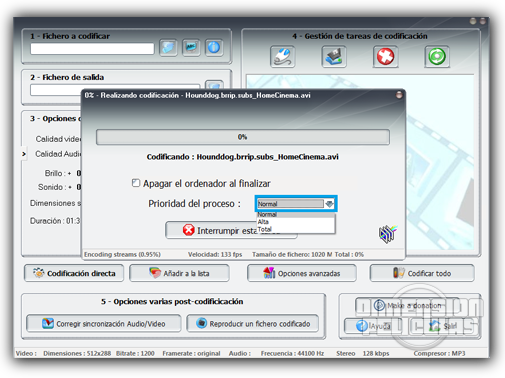Image resolution: width=505 pixels, height=378 pixels.
Task: Click Codificación directa button
Action: coord(74,273)
